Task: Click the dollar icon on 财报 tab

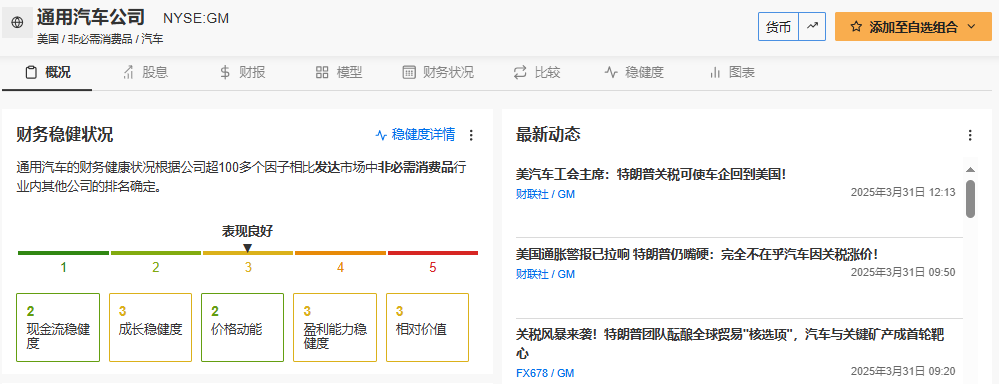Action: click(x=225, y=73)
